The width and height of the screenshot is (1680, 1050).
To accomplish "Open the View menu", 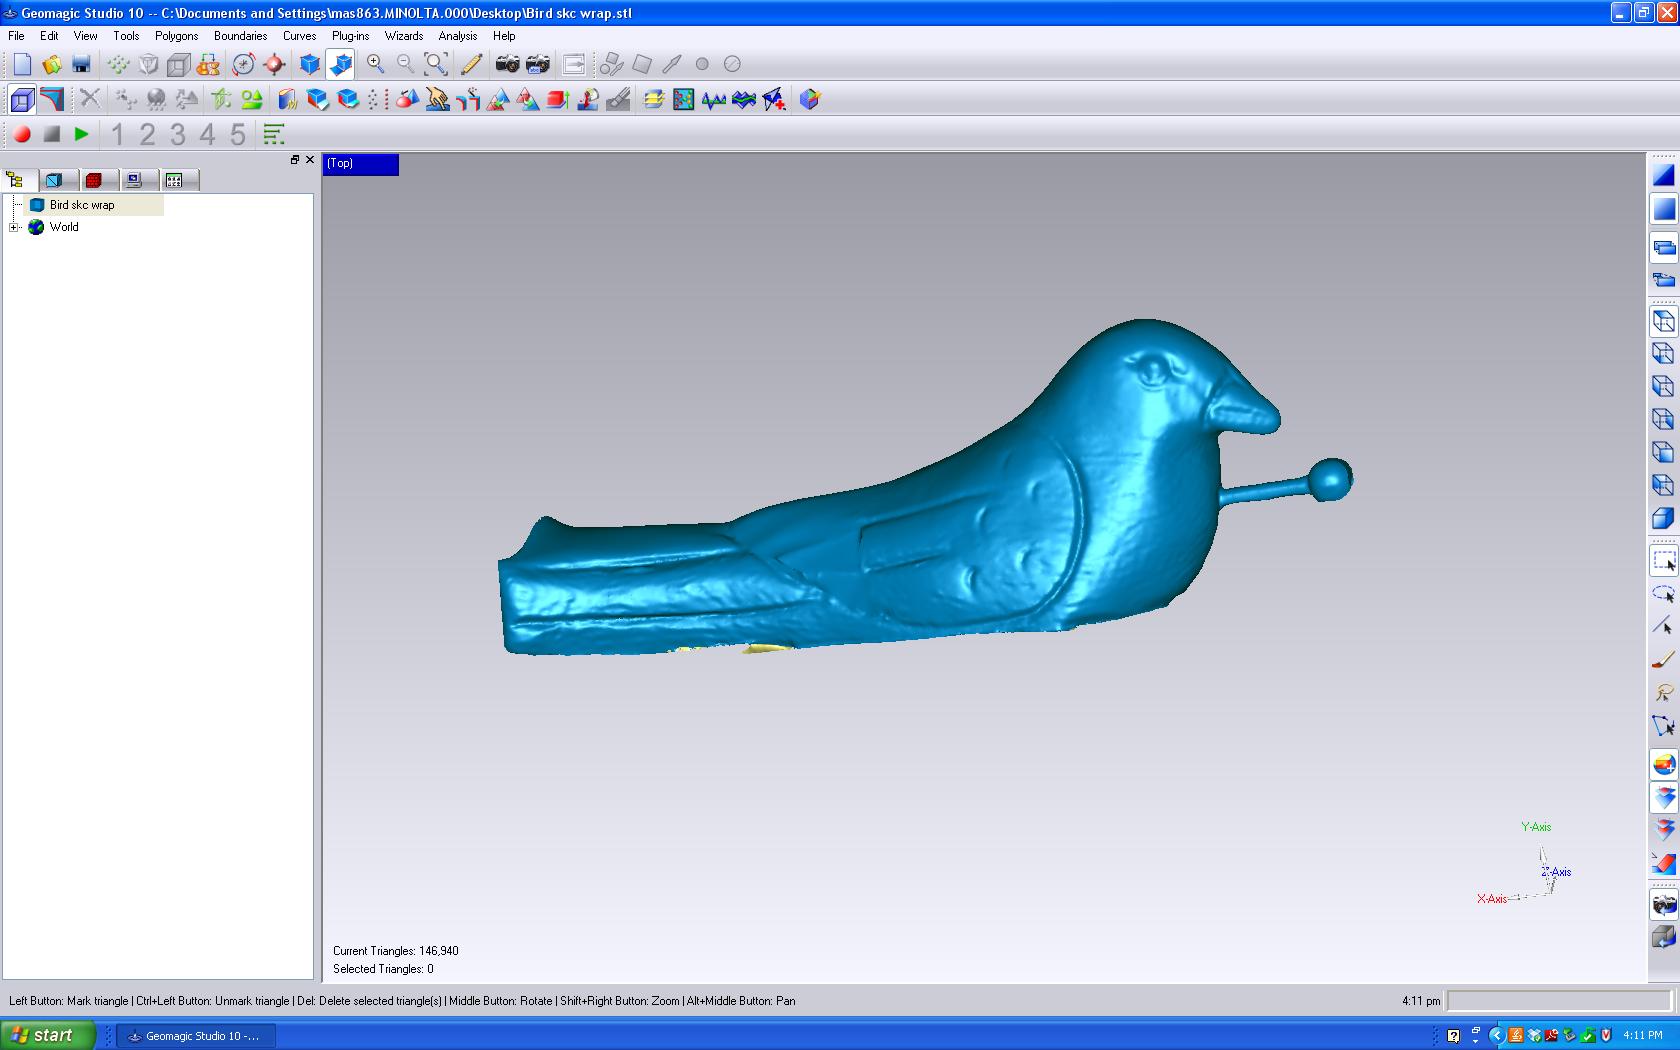I will tap(86, 35).
